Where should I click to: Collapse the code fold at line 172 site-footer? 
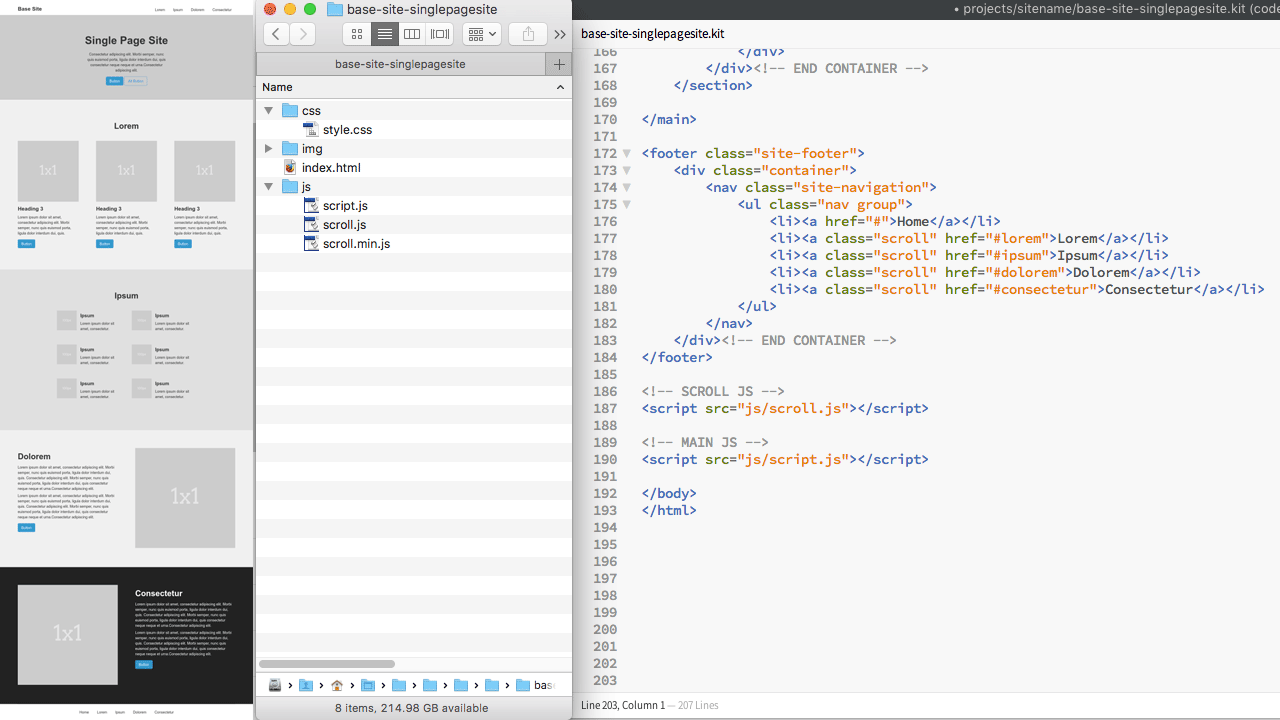(x=627, y=153)
